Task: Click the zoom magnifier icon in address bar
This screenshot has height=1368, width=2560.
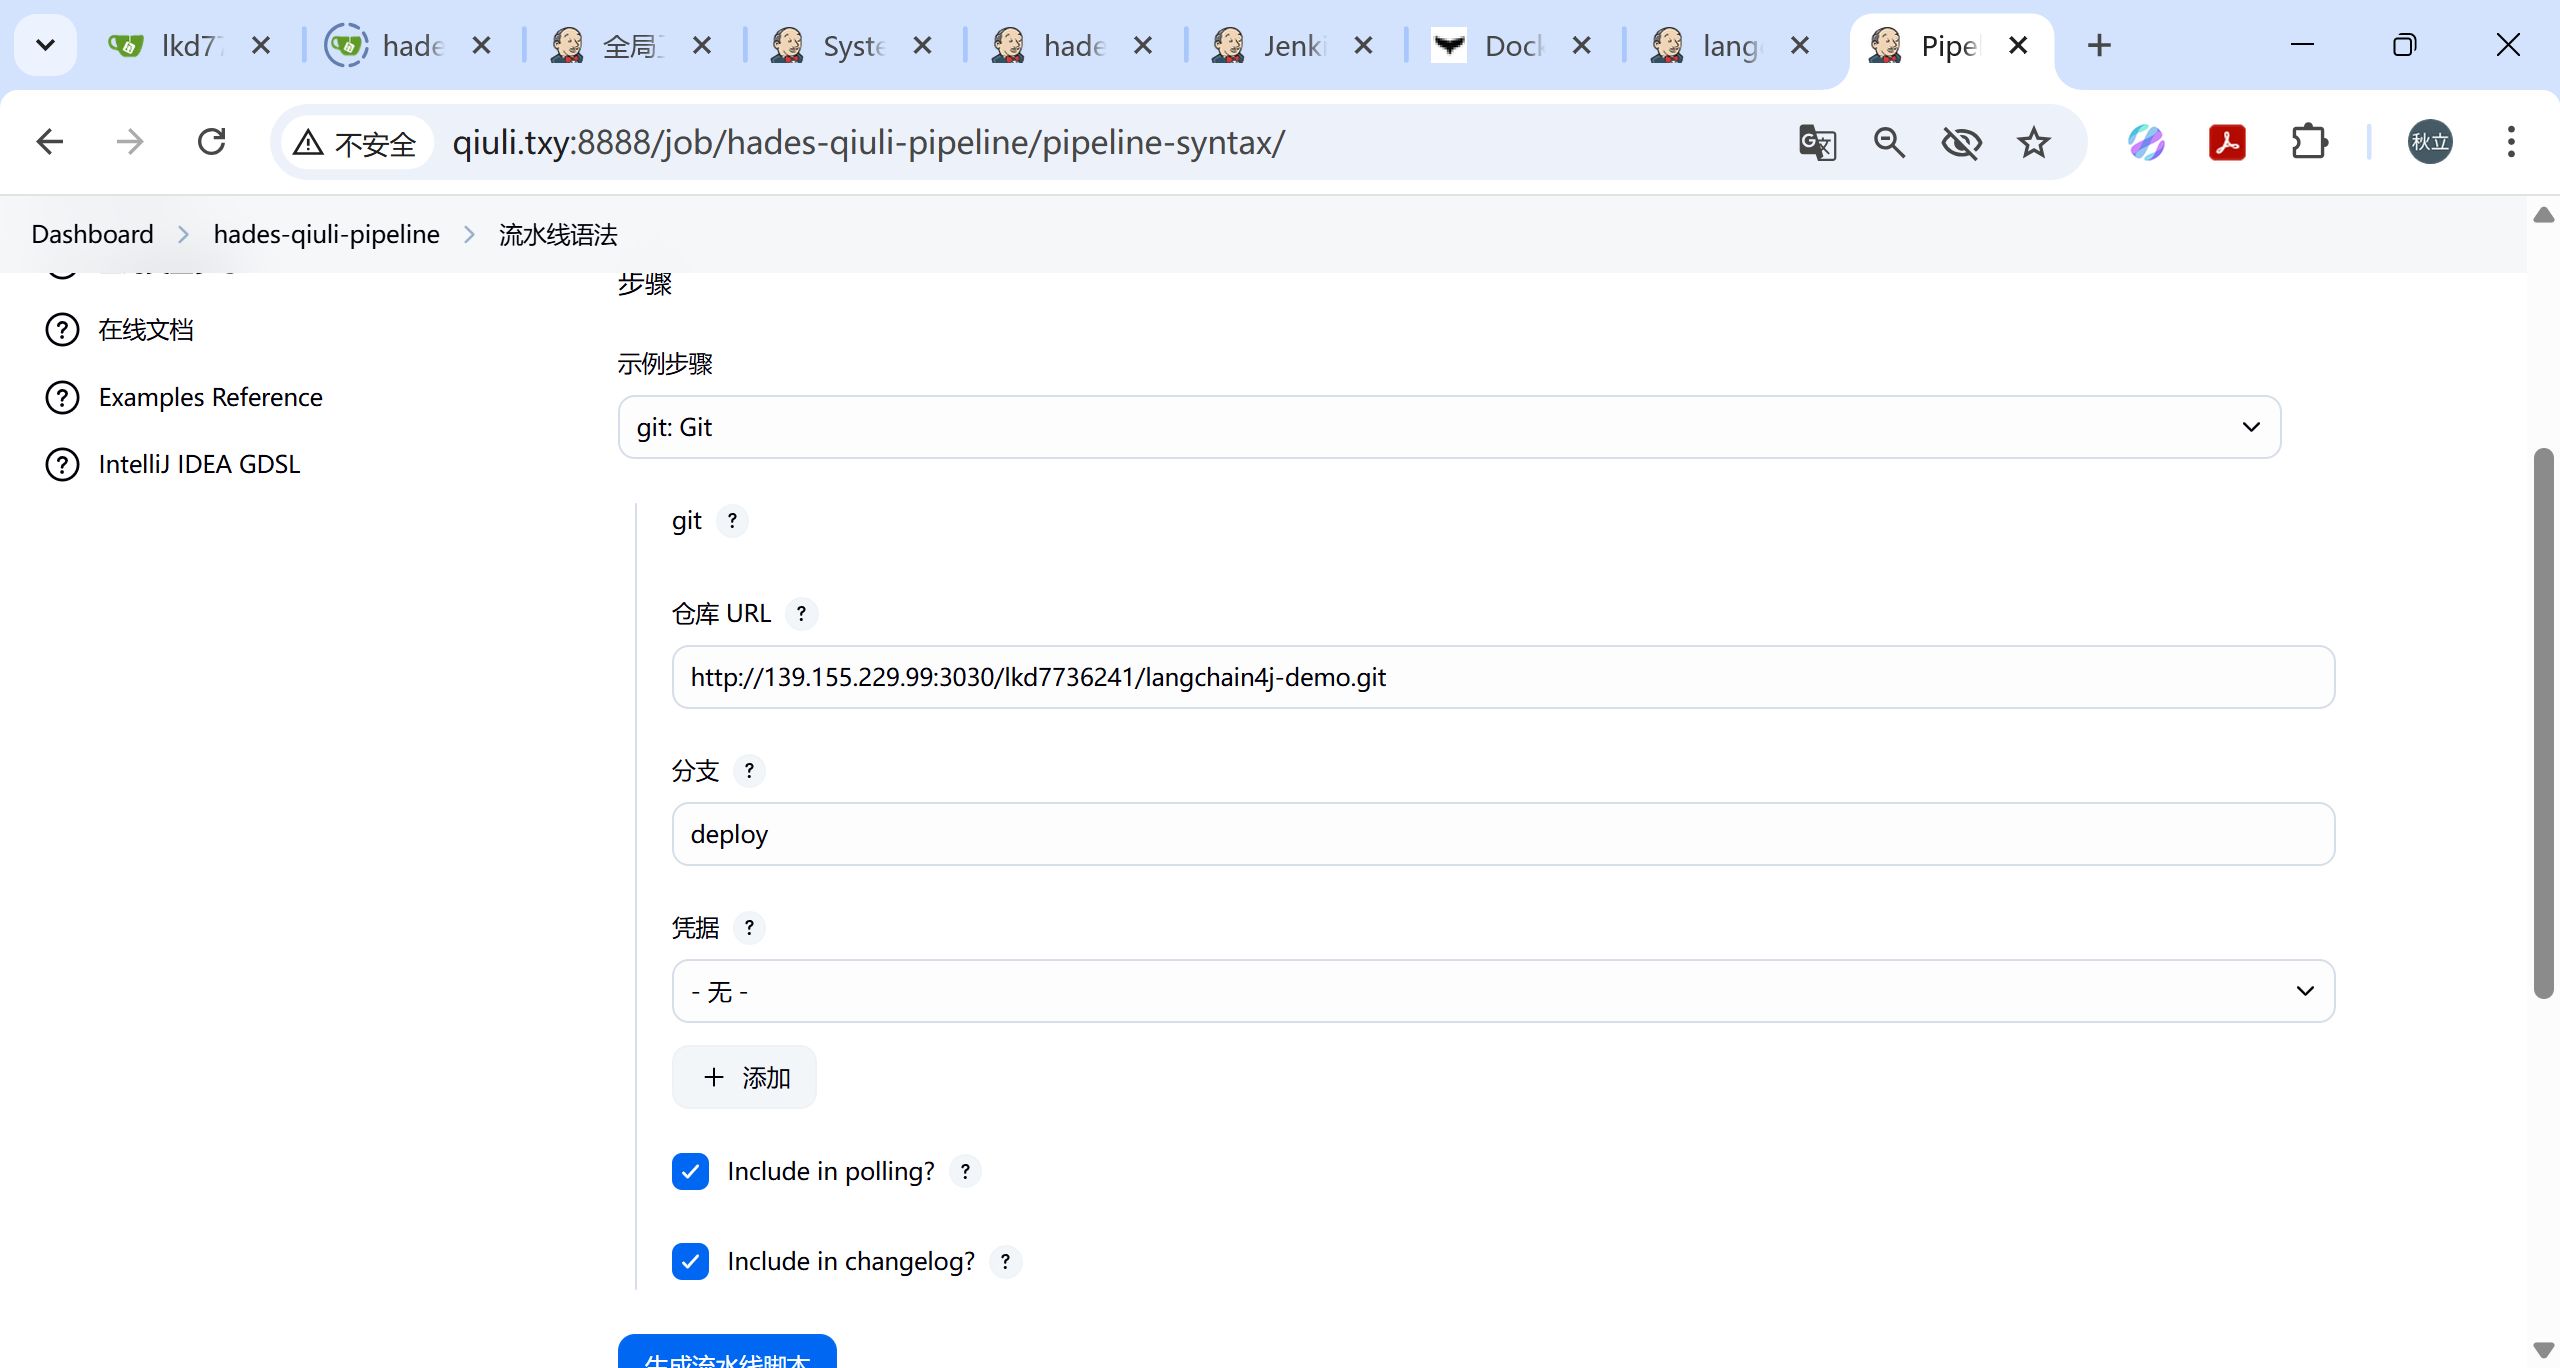Action: point(1889,143)
